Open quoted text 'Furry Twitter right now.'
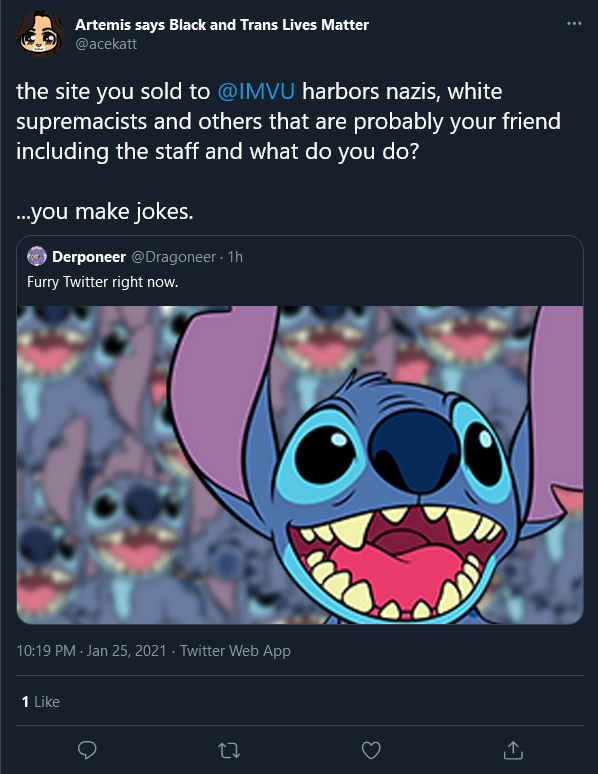The image size is (598, 774). tap(103, 282)
